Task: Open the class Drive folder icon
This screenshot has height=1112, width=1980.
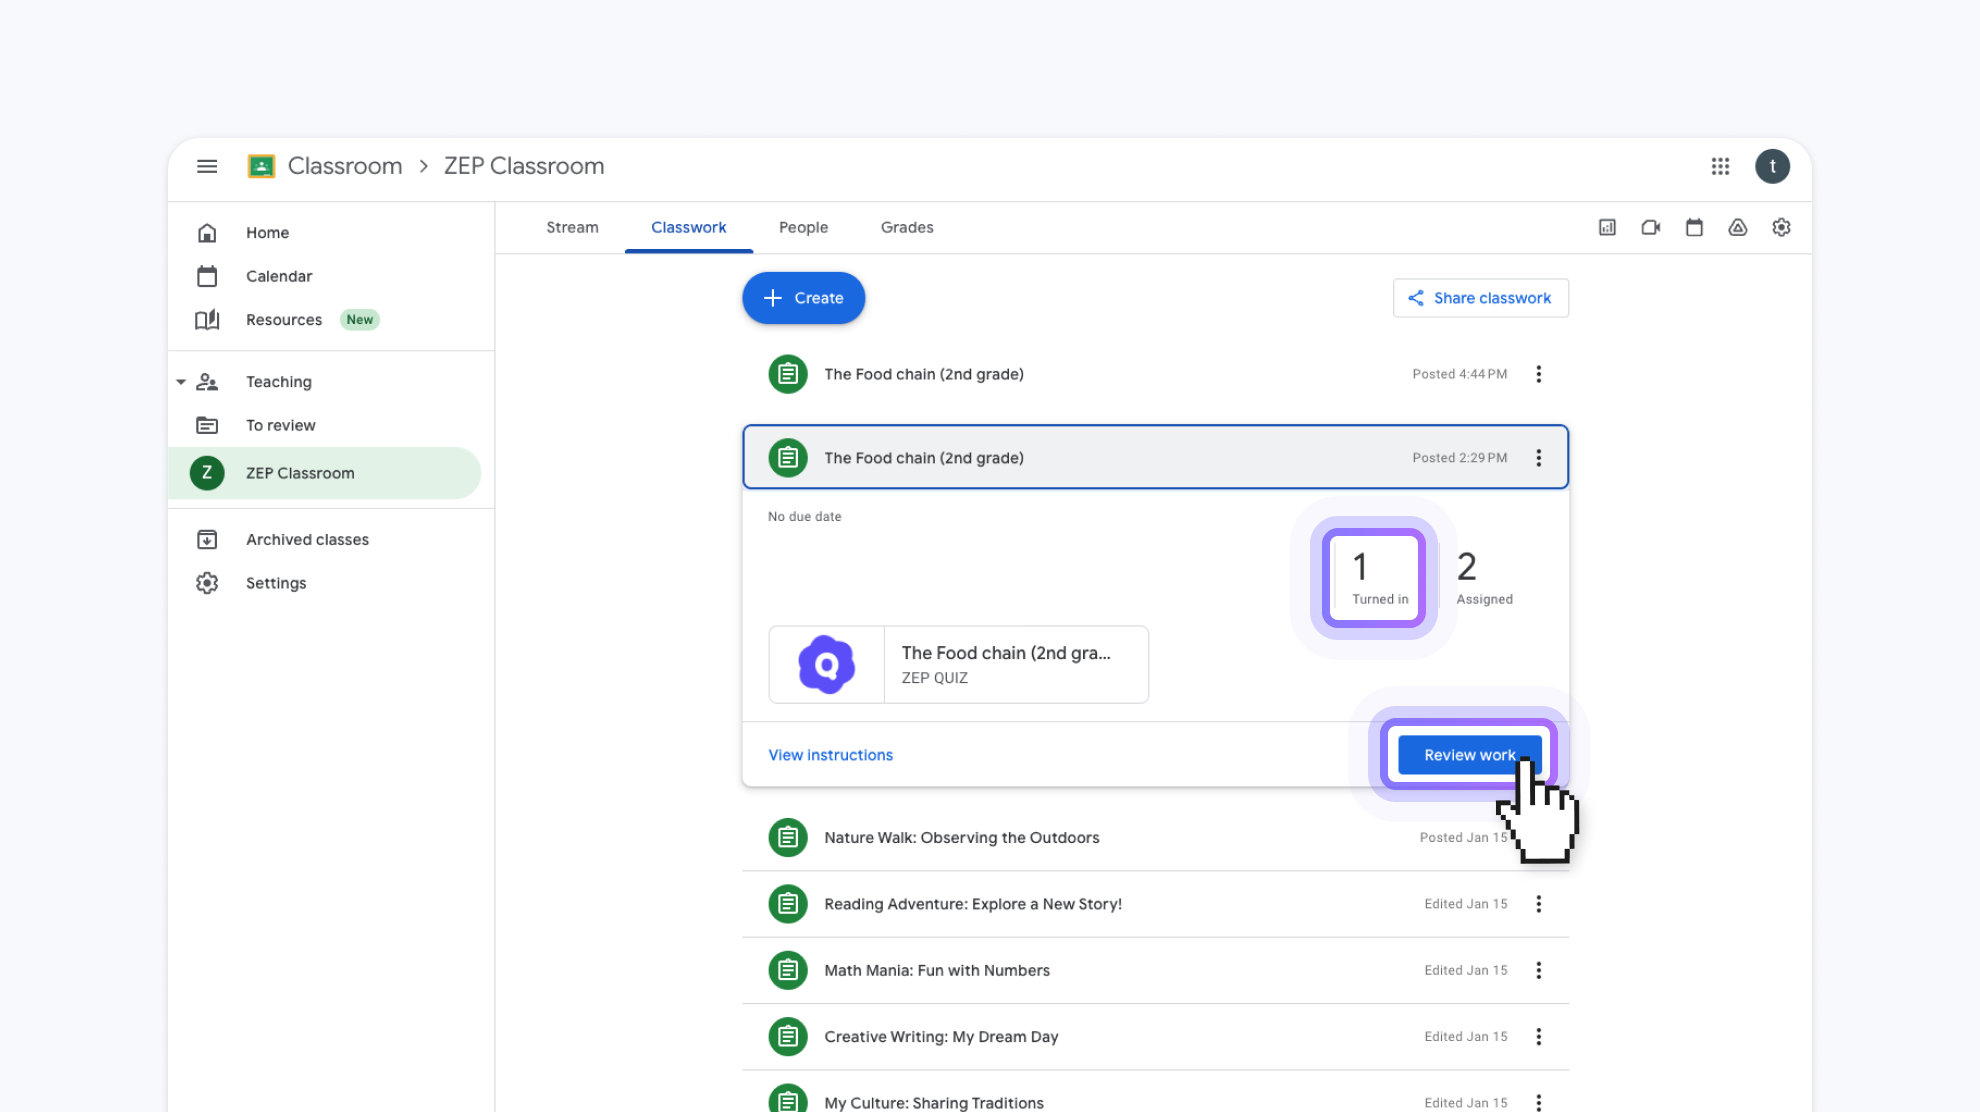Action: coord(1738,228)
